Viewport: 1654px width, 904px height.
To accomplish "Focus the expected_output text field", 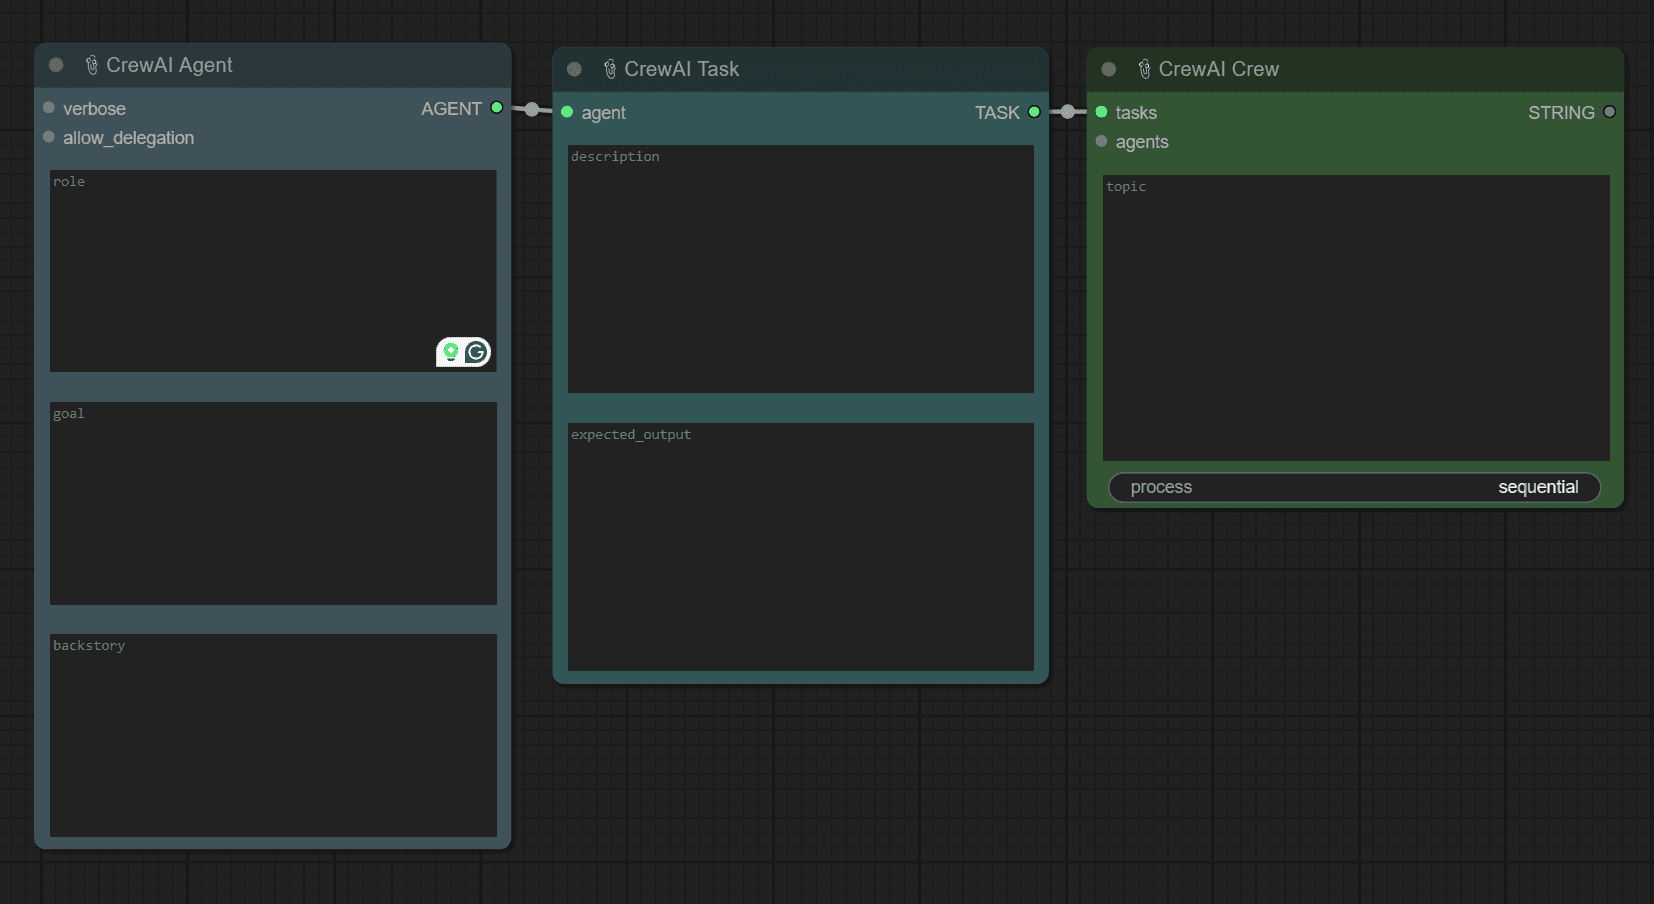I will [x=801, y=547].
